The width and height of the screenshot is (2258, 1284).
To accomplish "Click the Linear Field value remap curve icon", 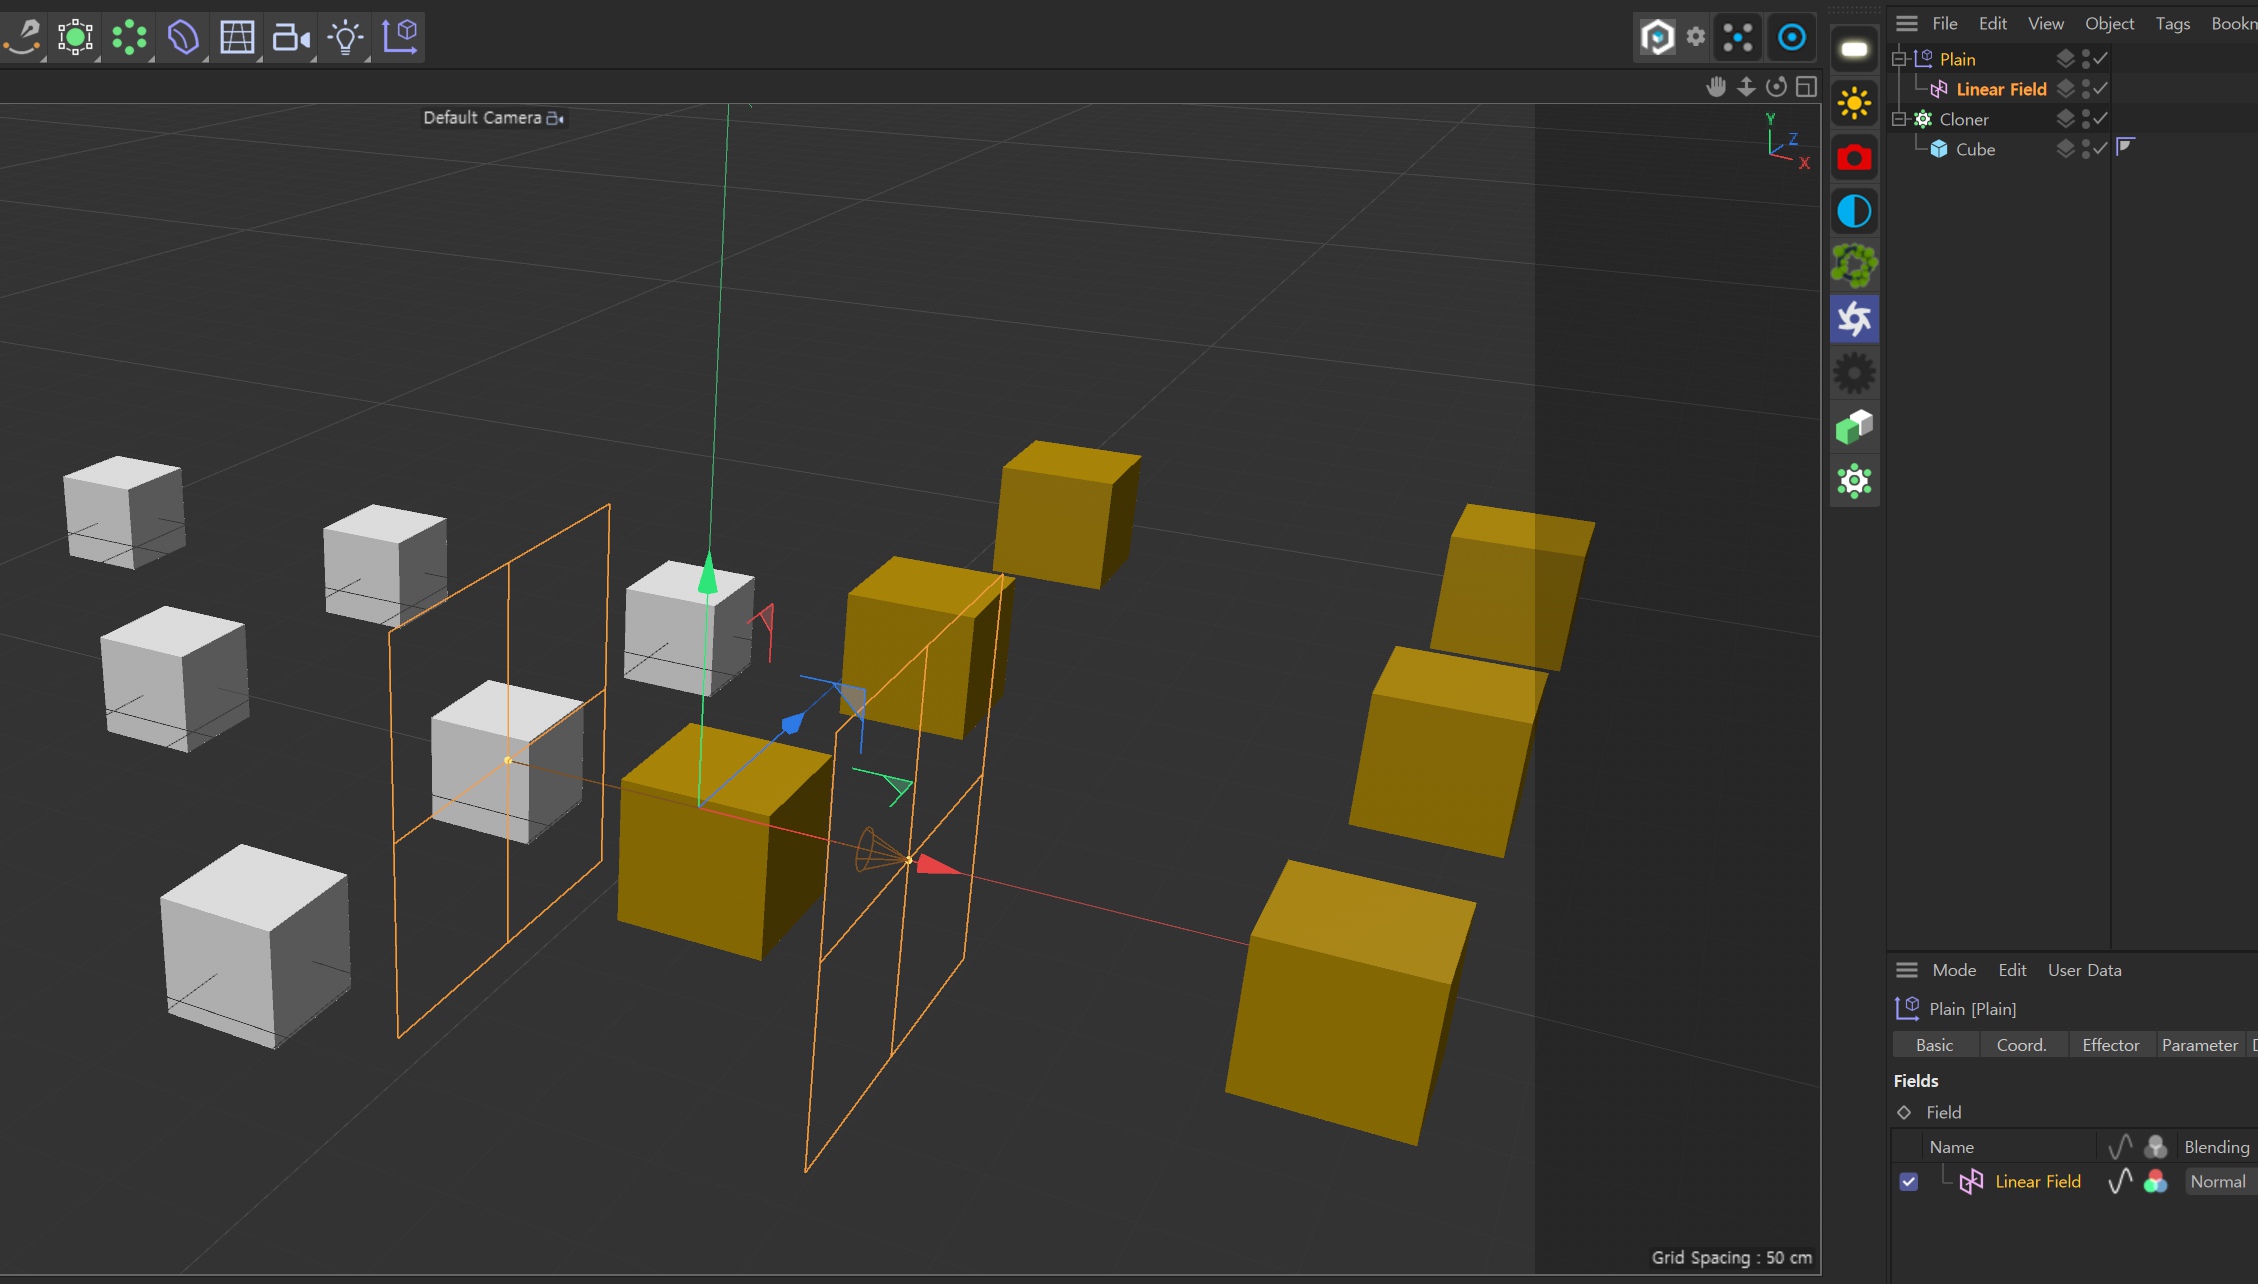I will 2120,1182.
